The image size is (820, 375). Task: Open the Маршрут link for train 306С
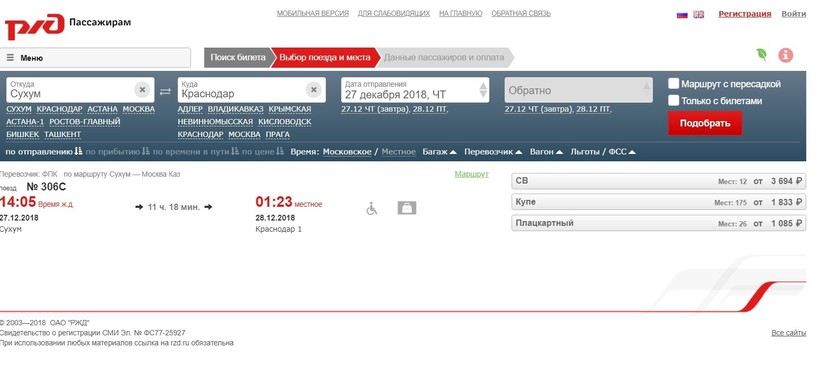pyautogui.click(x=471, y=174)
